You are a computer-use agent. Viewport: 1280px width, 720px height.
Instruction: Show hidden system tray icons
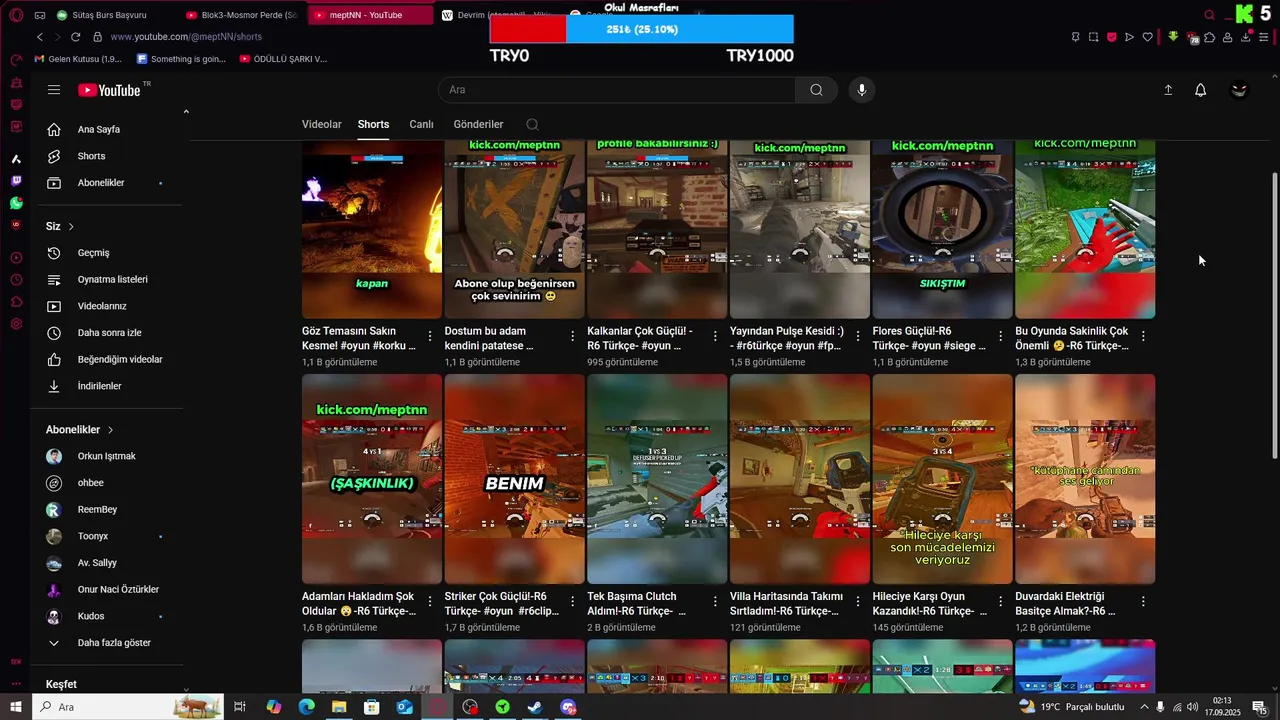coord(1144,707)
